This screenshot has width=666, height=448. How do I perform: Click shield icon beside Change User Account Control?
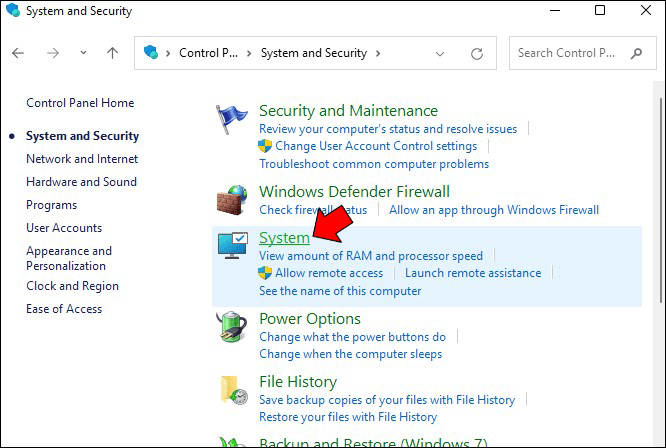pos(265,146)
